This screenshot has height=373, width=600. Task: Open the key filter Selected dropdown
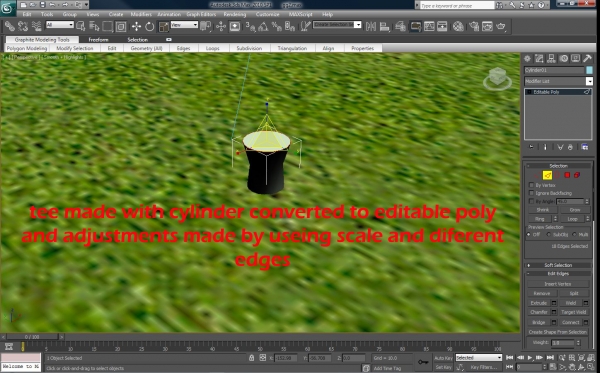[x=478, y=358]
